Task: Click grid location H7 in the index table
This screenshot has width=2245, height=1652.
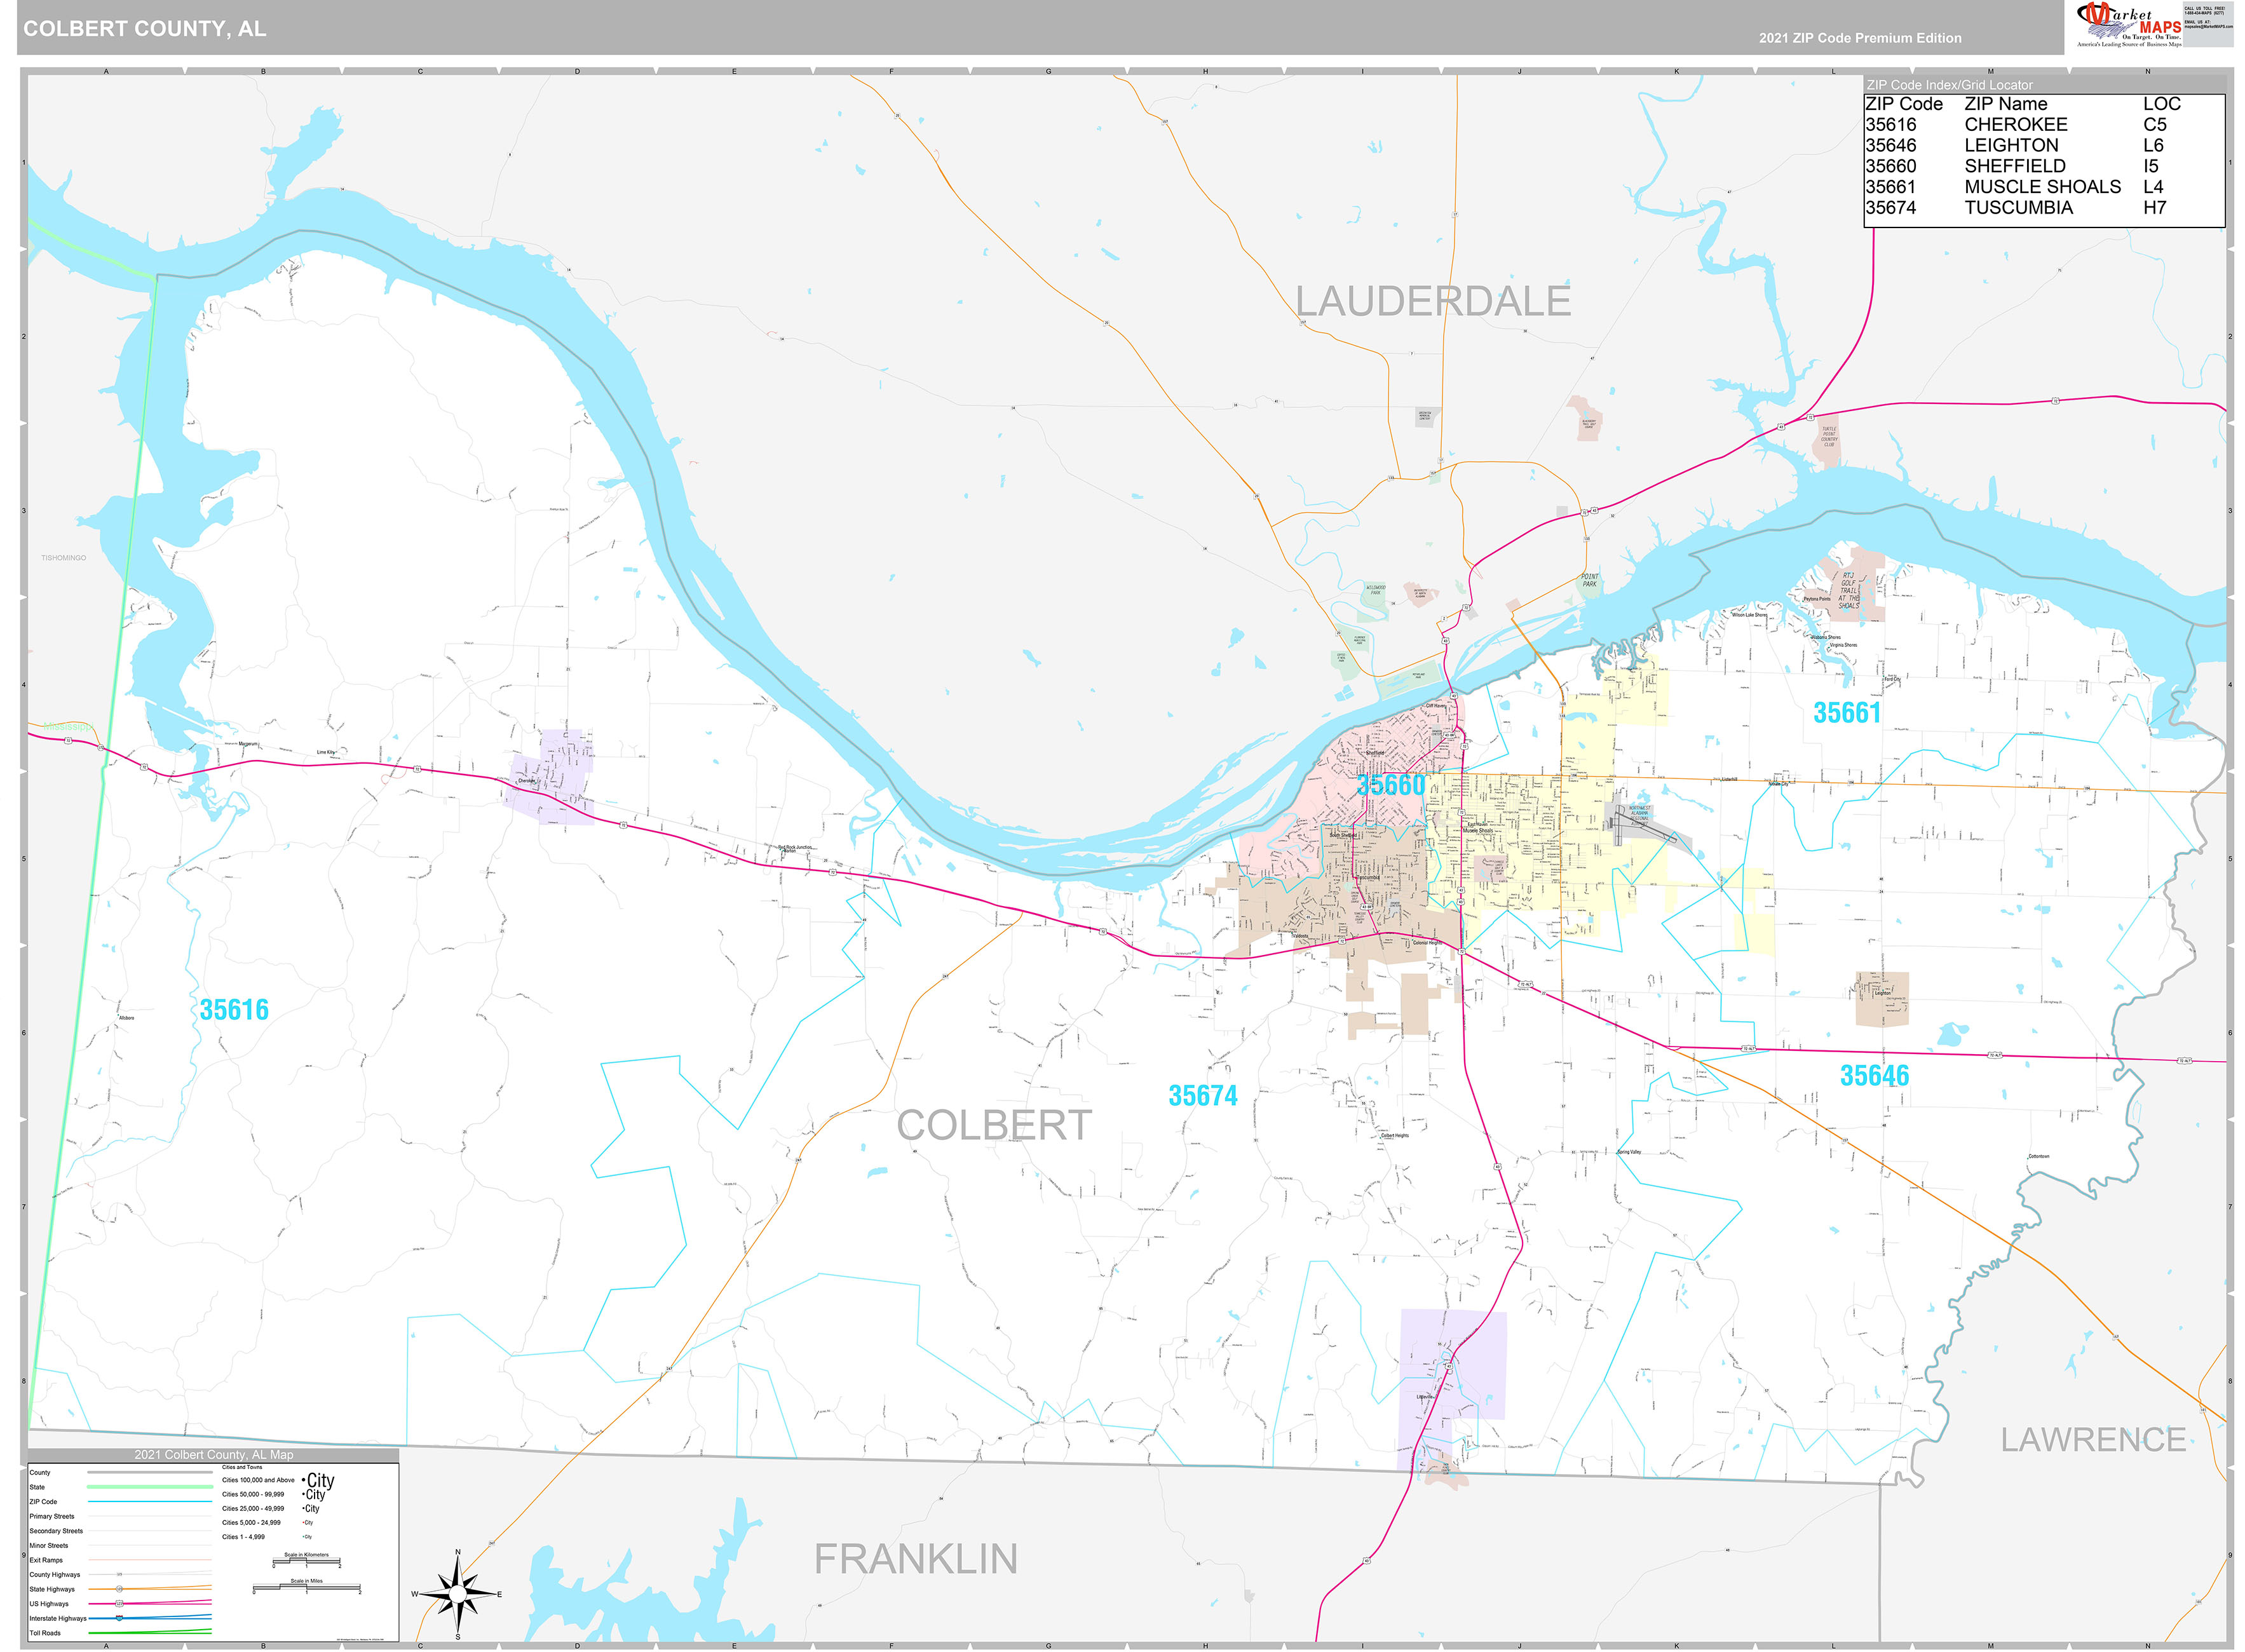Action: click(2154, 208)
